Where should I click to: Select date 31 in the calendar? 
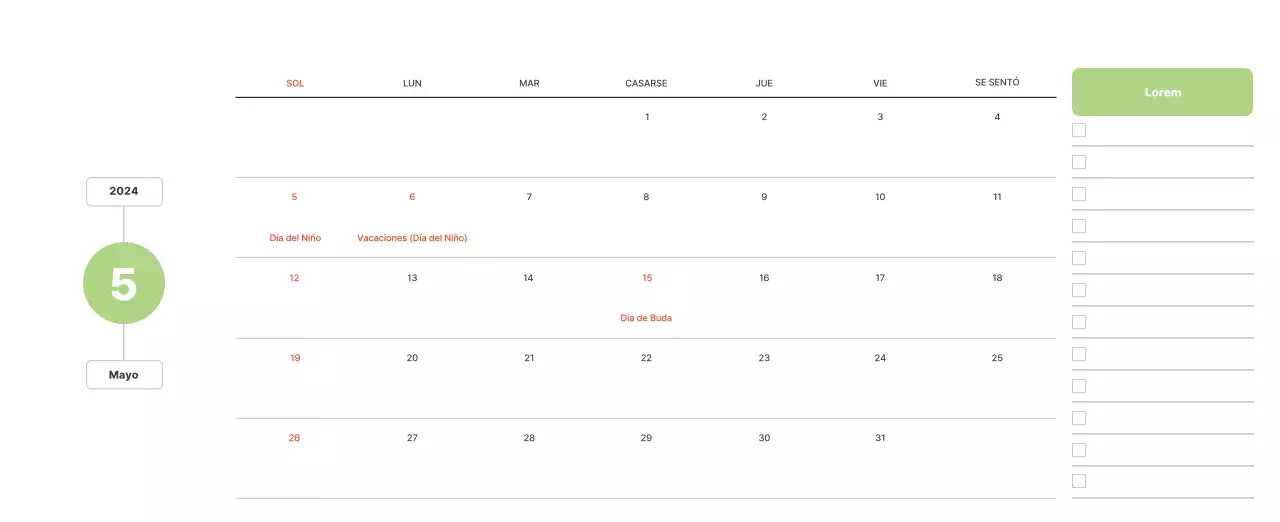click(880, 438)
